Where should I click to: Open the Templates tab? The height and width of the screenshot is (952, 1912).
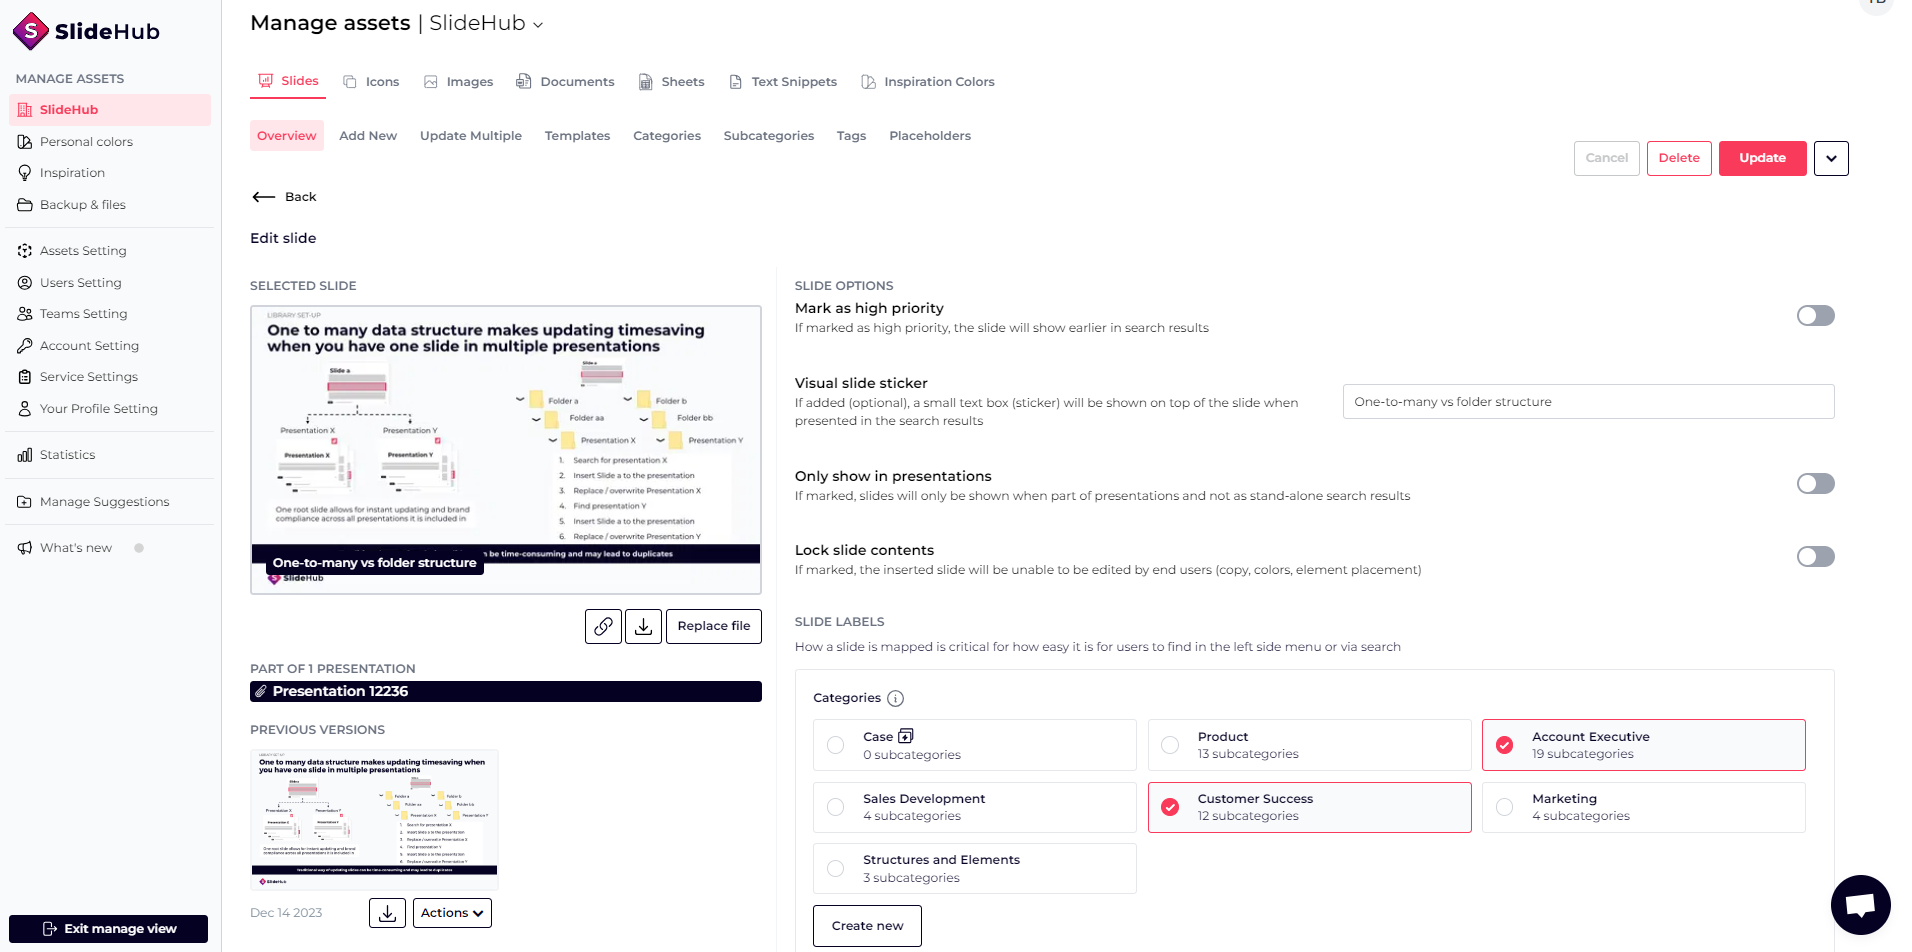pos(577,135)
